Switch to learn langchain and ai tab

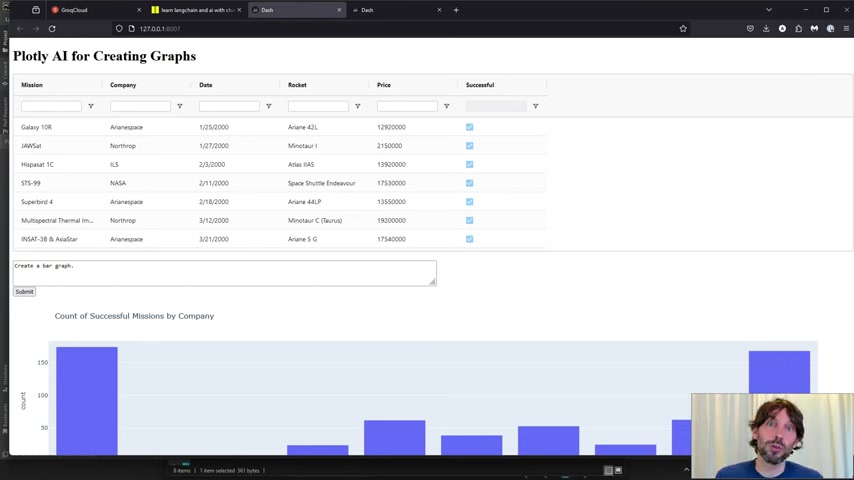196,10
